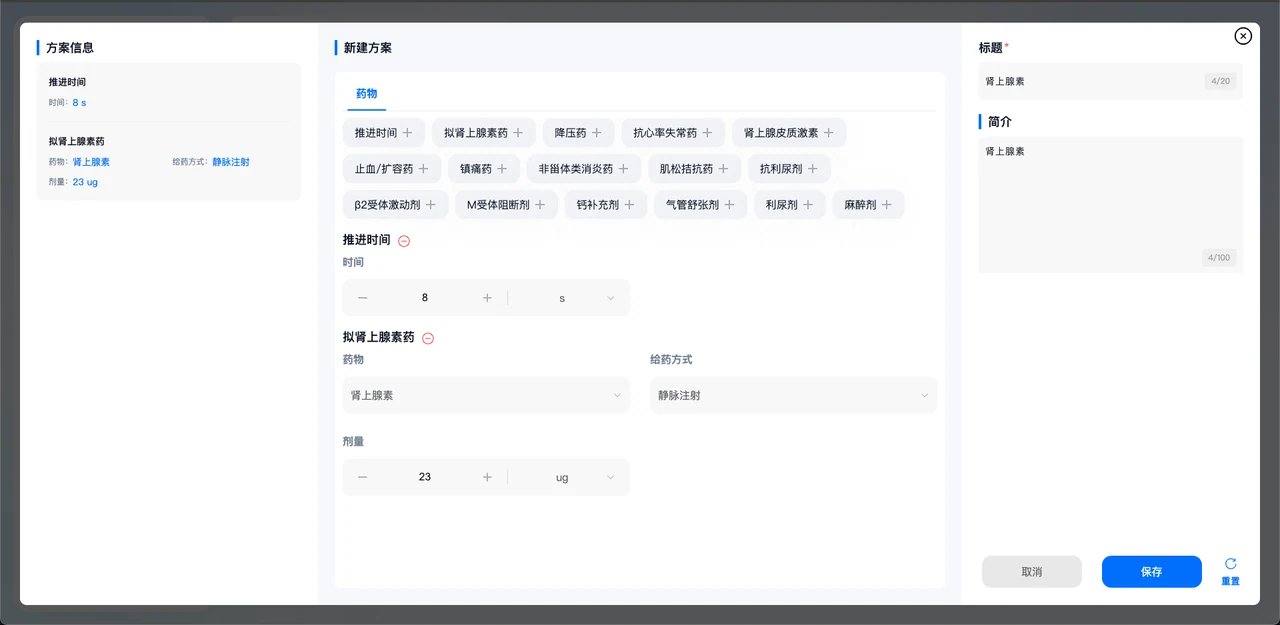Add the 推进时间 item via its plus chip
The image size is (1280, 625).
click(384, 133)
